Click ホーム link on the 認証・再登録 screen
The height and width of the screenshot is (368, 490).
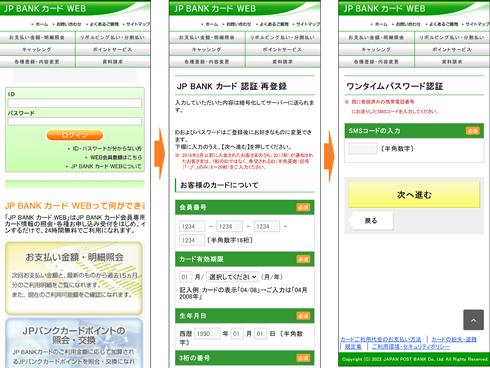pos(212,24)
